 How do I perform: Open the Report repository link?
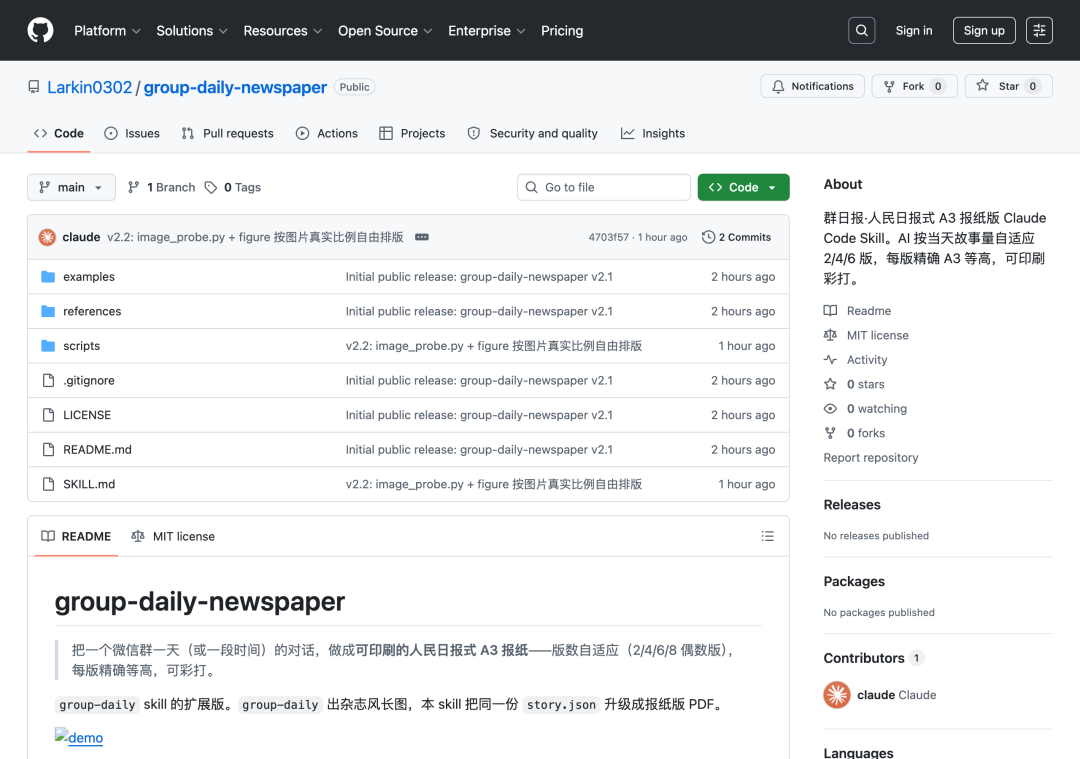pos(871,457)
